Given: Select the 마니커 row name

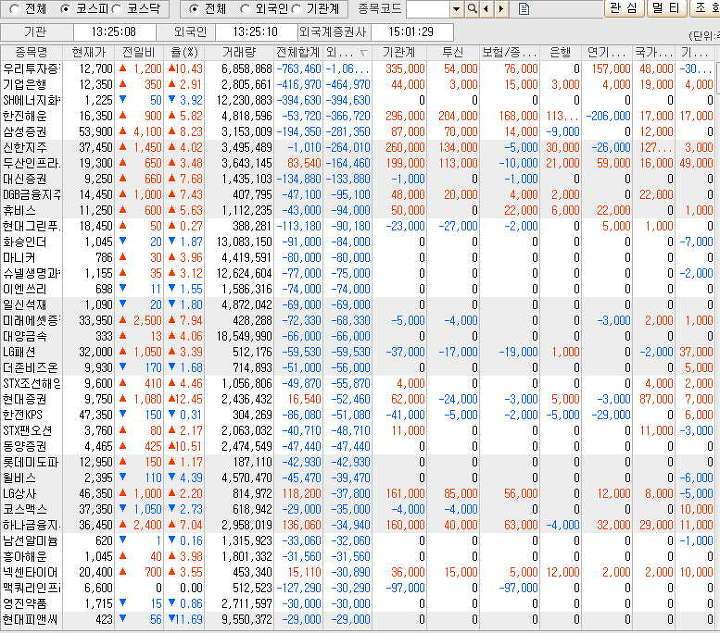Looking at the screenshot, I should (19, 258).
